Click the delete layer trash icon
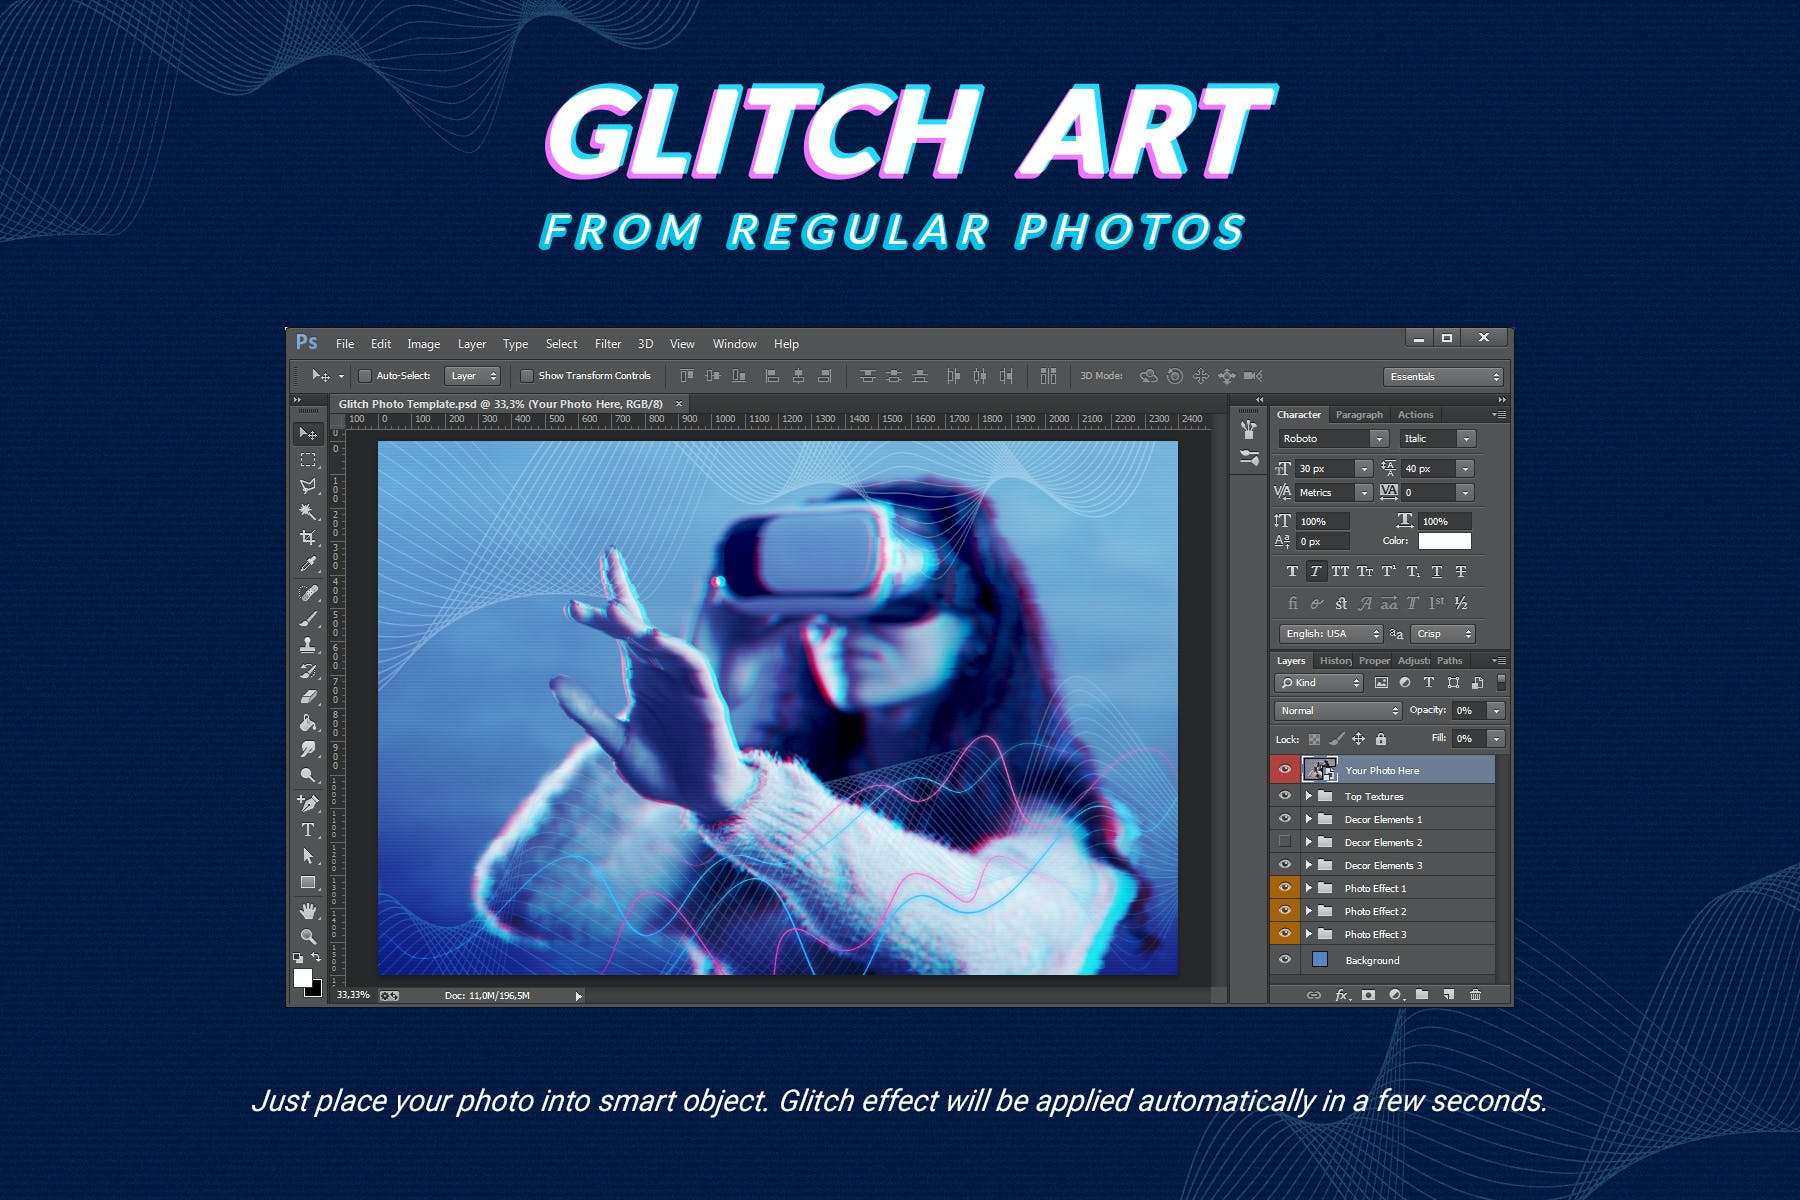Viewport: 1800px width, 1200px height. point(1475,995)
